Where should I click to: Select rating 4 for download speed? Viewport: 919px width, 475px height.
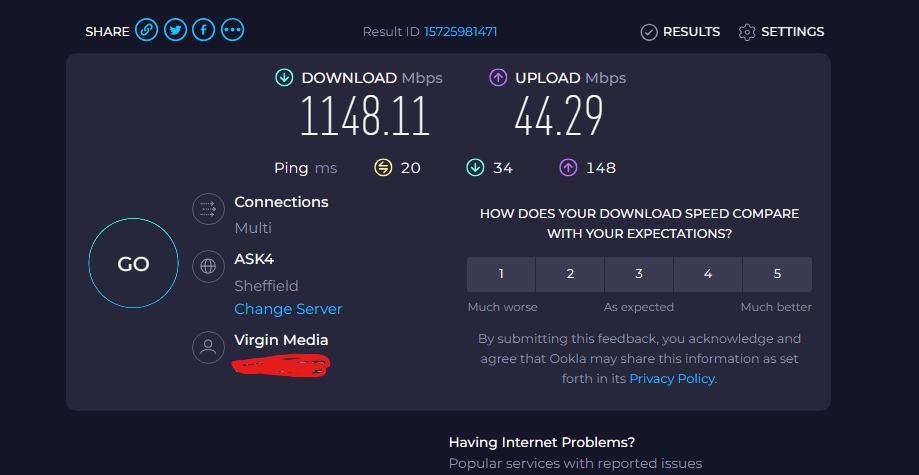[x=708, y=274]
